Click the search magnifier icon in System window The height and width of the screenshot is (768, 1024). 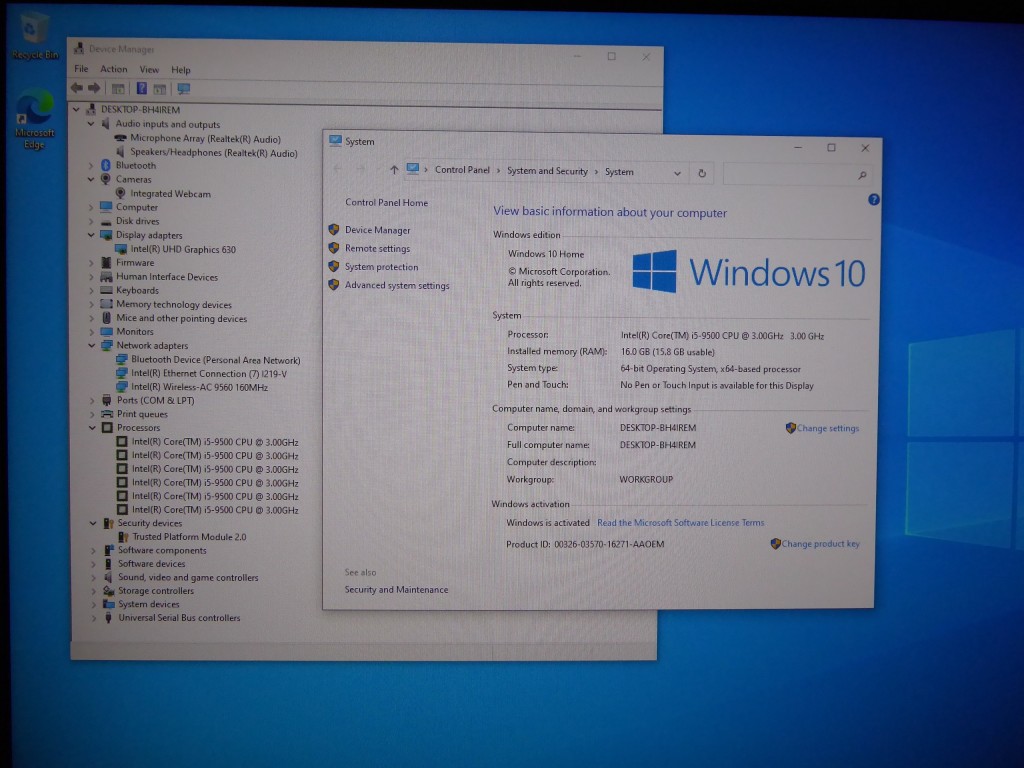(862, 175)
